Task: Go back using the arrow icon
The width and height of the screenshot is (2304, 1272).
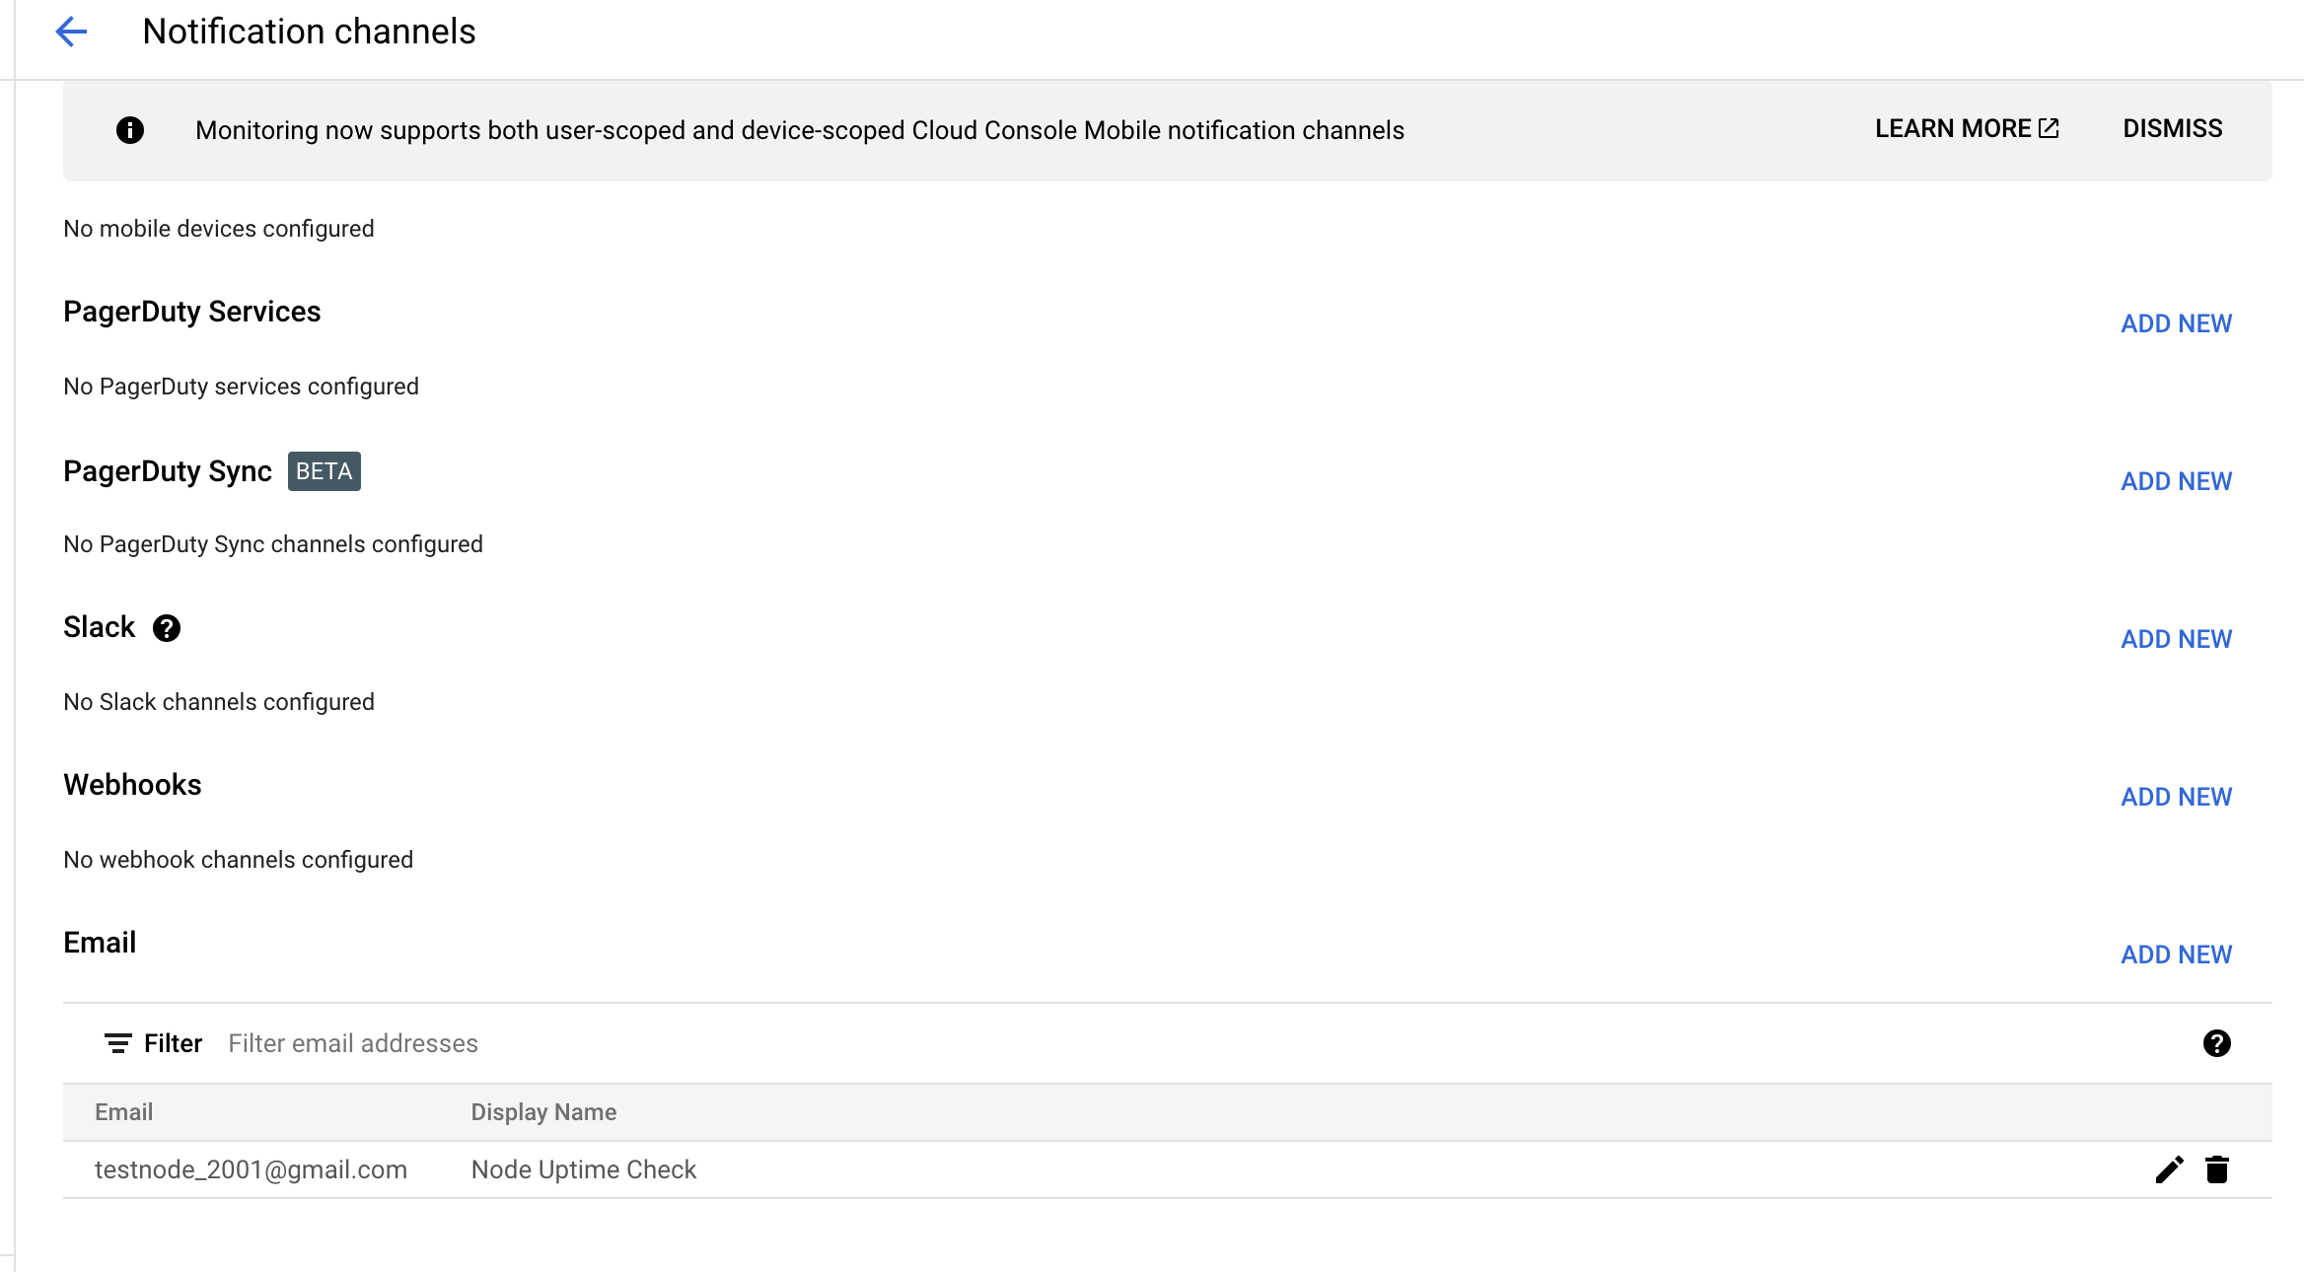Action: (71, 32)
